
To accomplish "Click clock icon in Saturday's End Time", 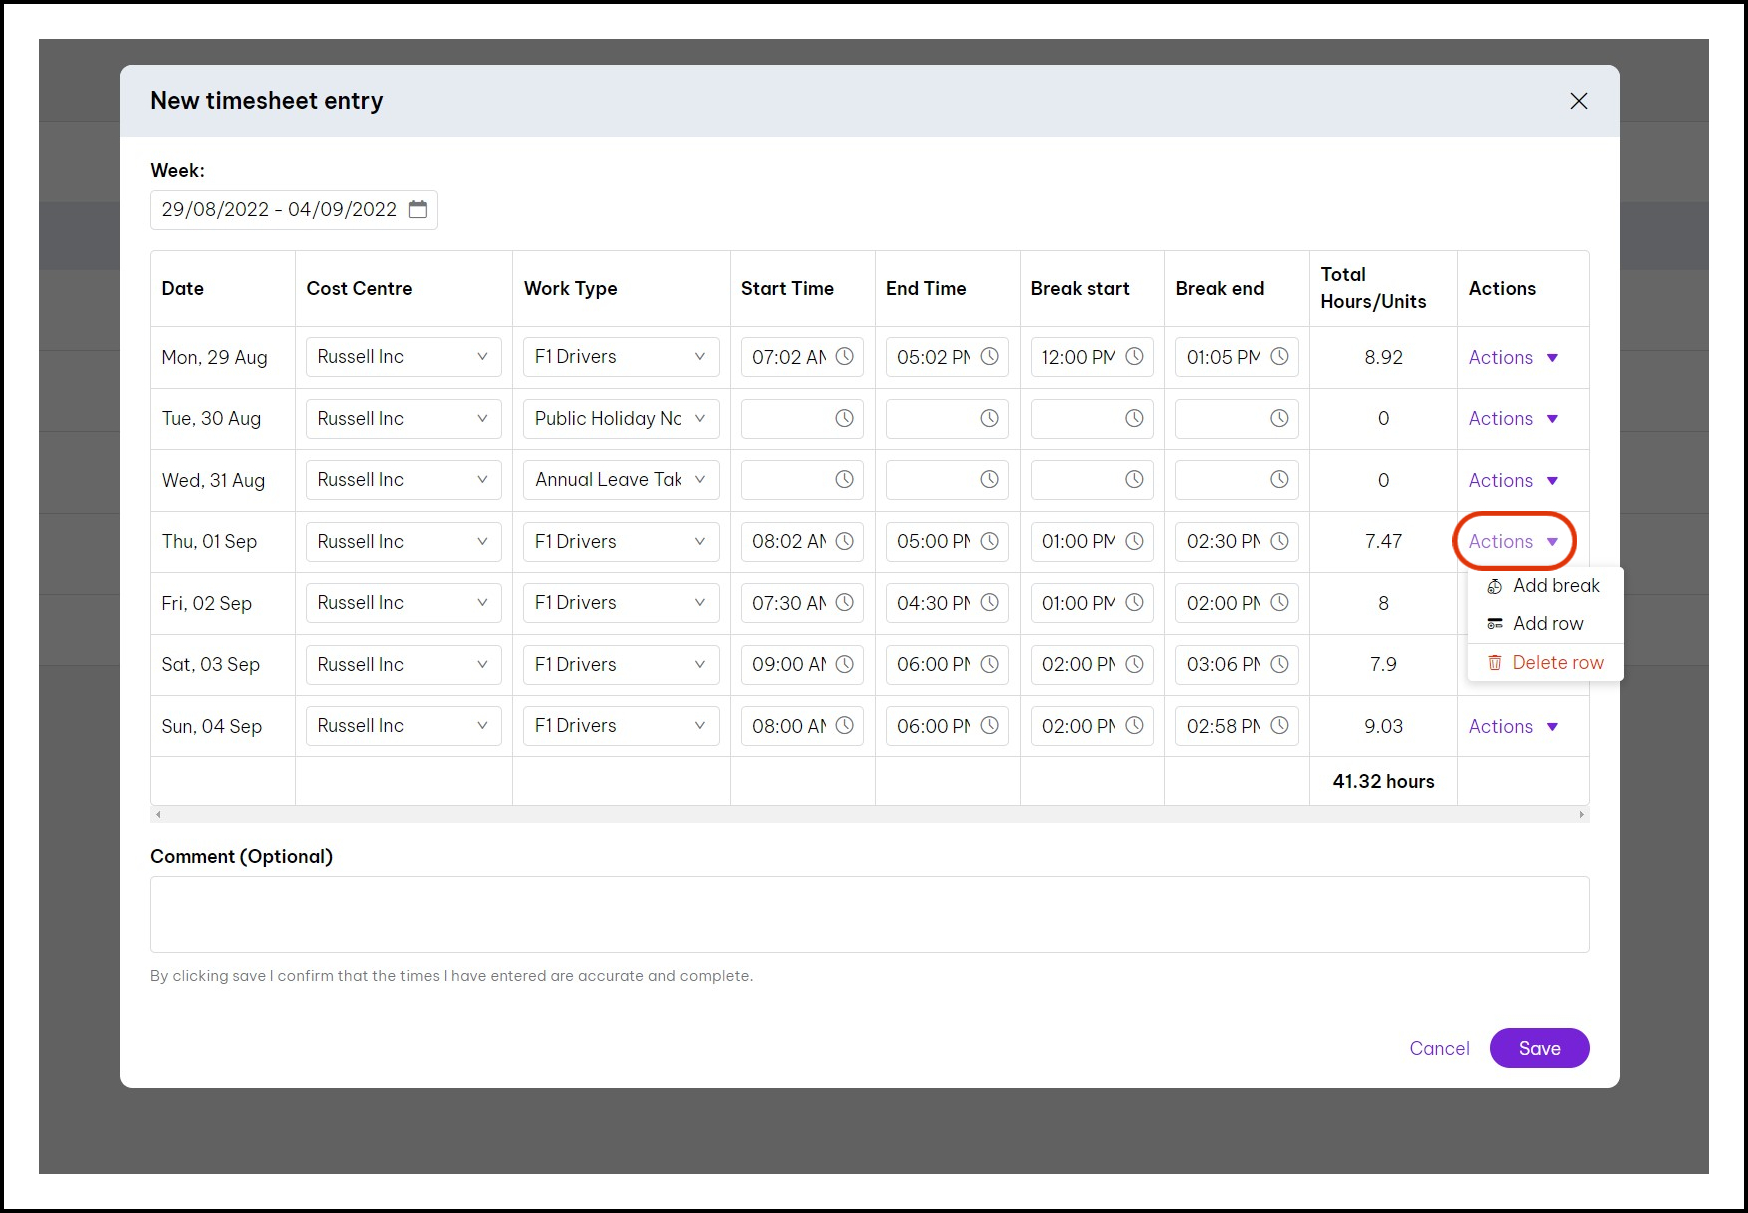I will coord(989,664).
